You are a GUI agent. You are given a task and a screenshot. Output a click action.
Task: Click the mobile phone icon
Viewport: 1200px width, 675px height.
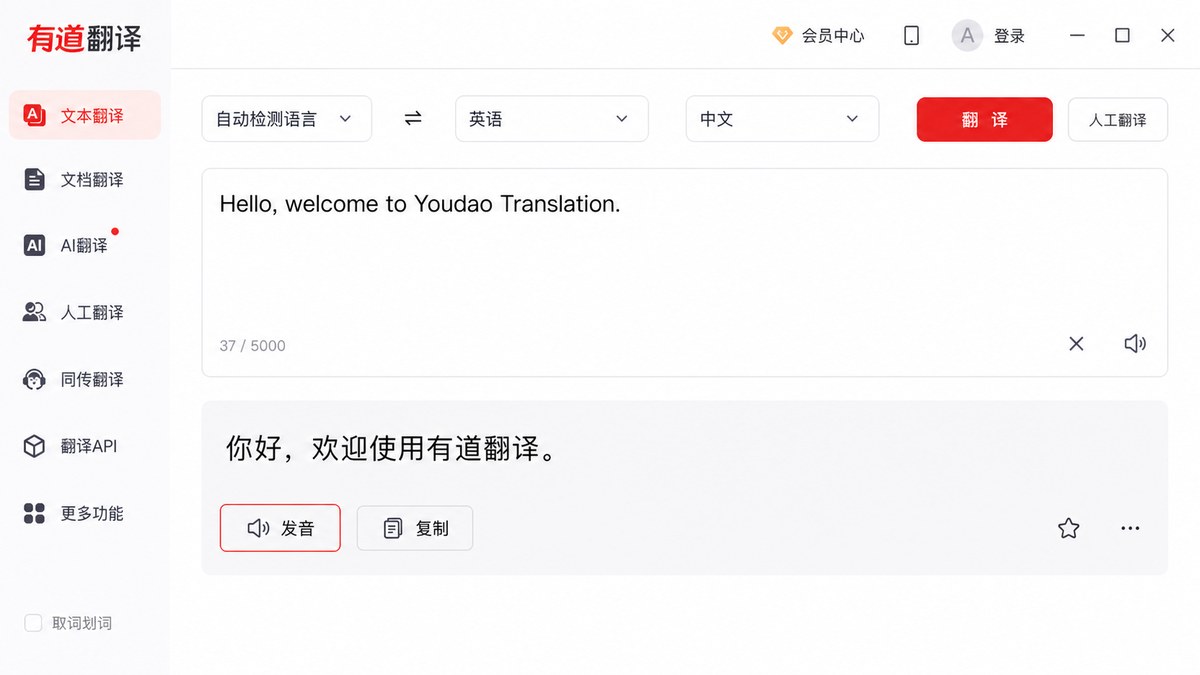(911, 36)
